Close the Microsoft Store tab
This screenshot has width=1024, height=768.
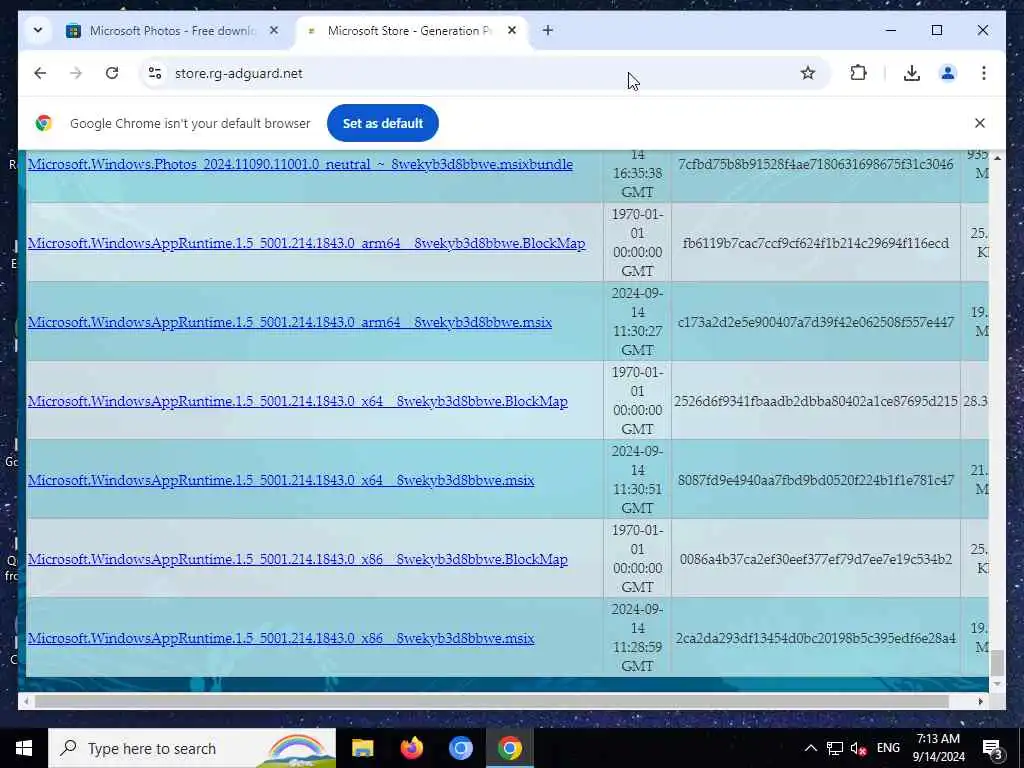click(x=512, y=30)
